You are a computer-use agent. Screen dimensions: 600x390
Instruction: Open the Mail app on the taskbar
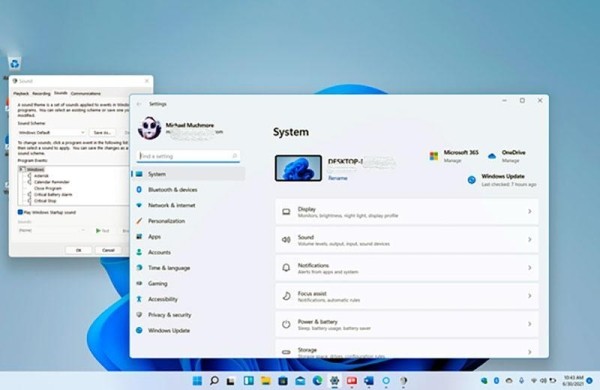300,380
